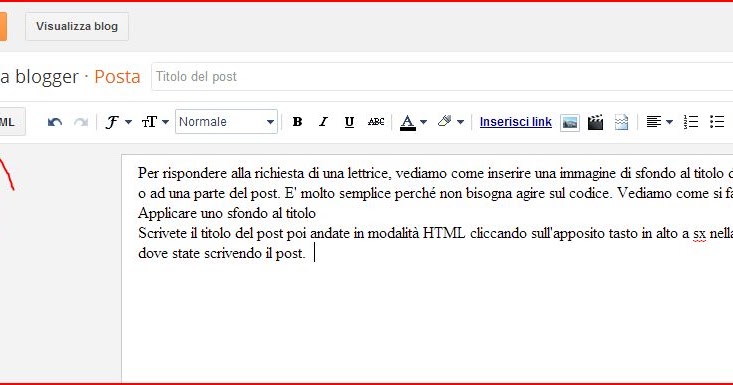Click the insert jump break icon
The image size is (733, 385).
pyautogui.click(x=621, y=122)
